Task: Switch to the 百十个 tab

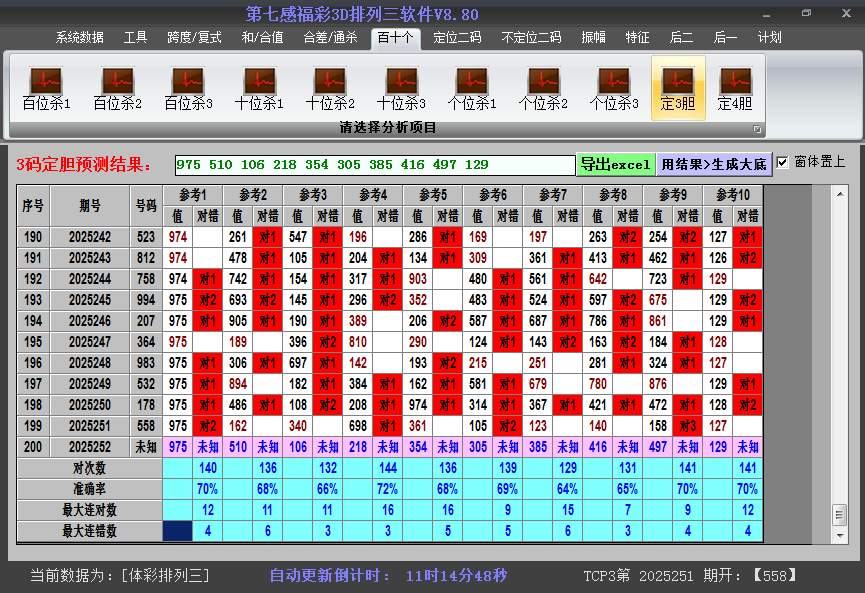Action: [x=396, y=38]
